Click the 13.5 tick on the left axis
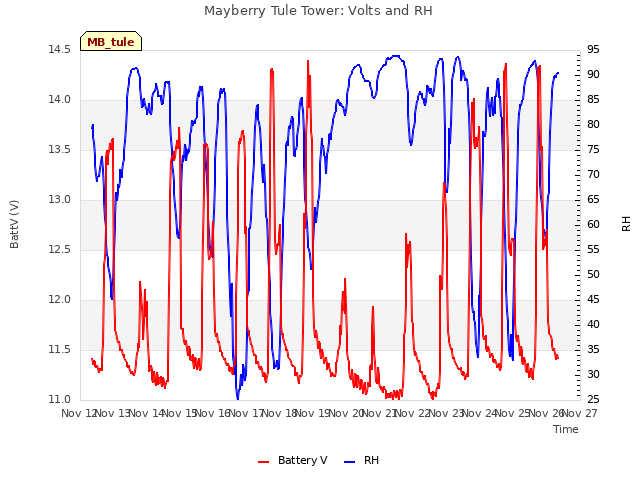Viewport: 640px width, 480px height. coord(60,150)
